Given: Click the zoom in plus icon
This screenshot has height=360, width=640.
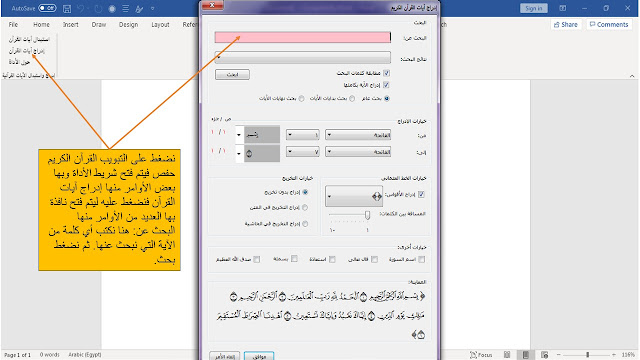Looking at the screenshot, I should click(x=614, y=355).
